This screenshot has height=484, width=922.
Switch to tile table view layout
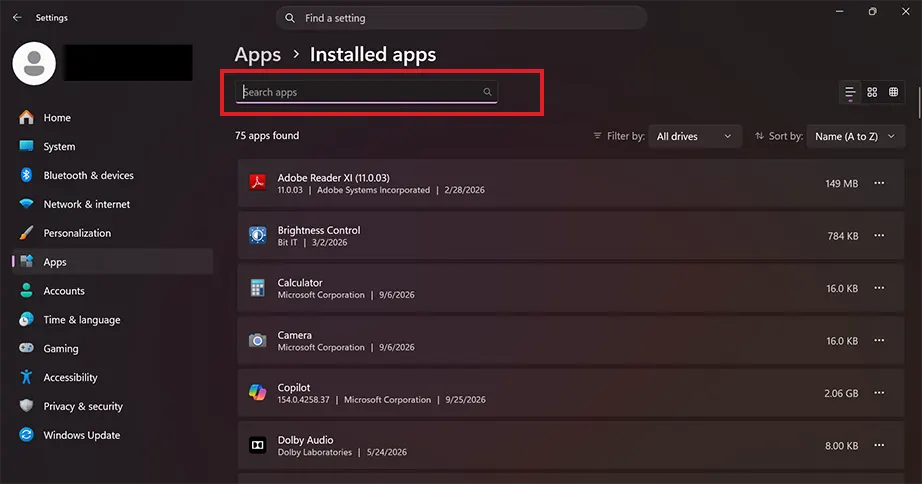pos(894,92)
